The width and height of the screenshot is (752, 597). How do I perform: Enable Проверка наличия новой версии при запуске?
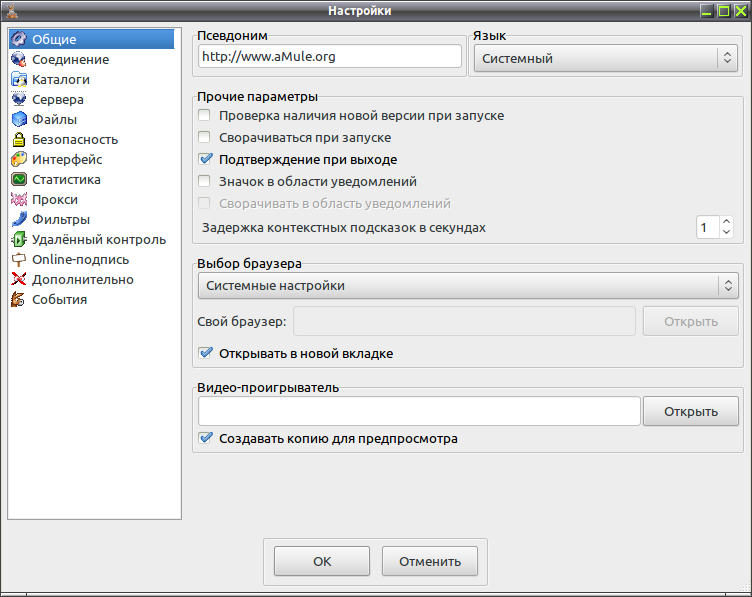[x=204, y=115]
